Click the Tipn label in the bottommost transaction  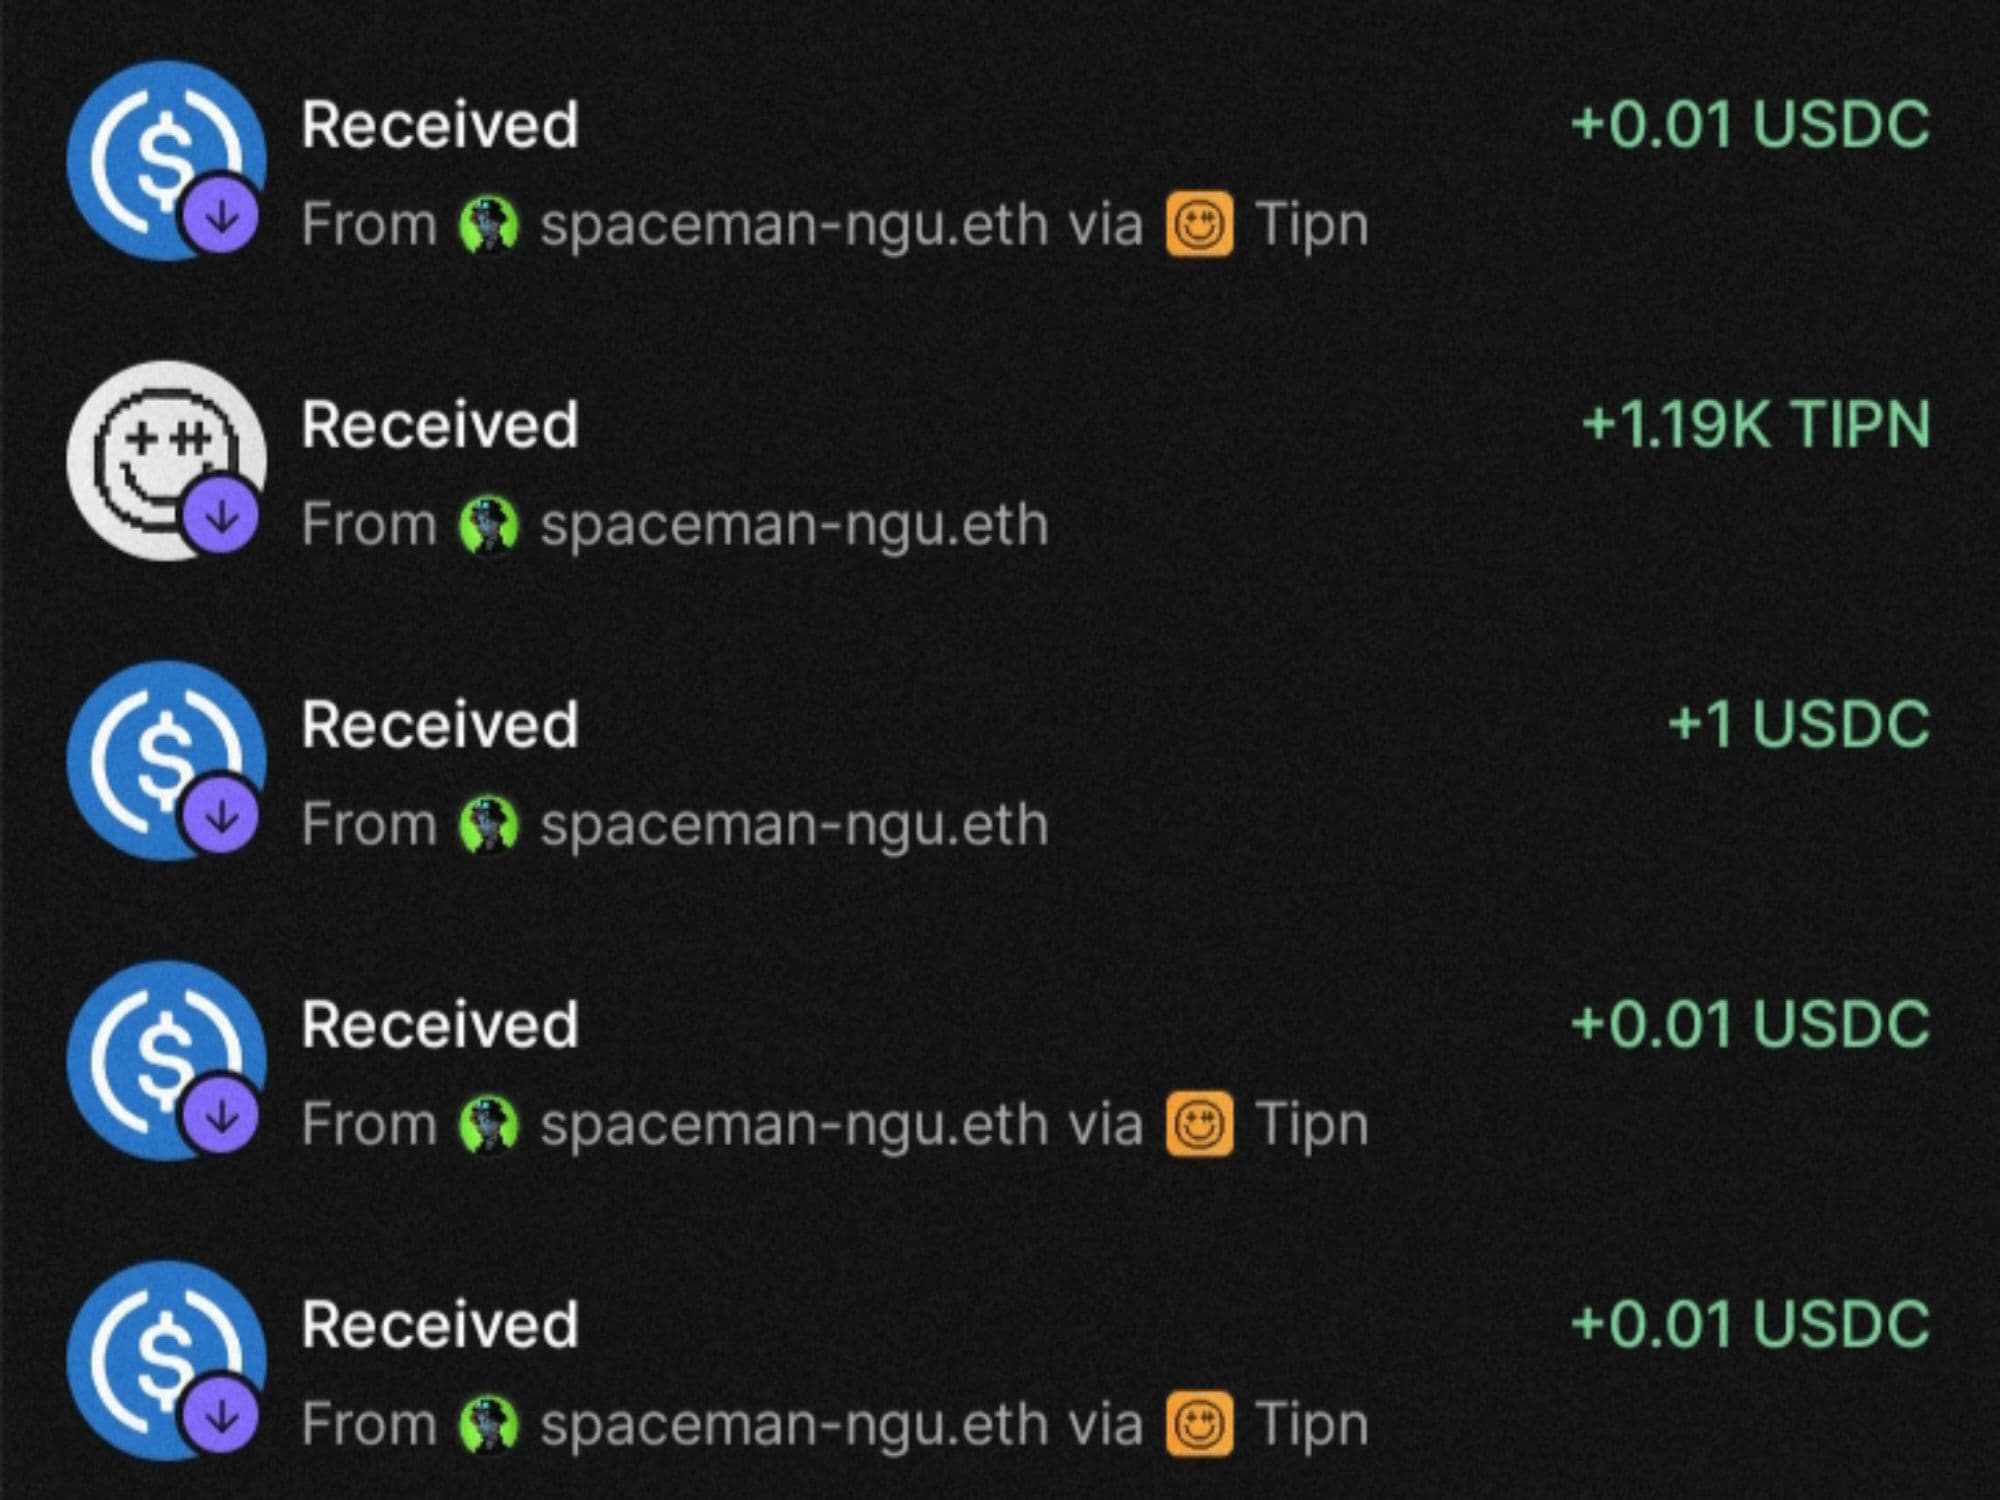tap(1311, 1425)
